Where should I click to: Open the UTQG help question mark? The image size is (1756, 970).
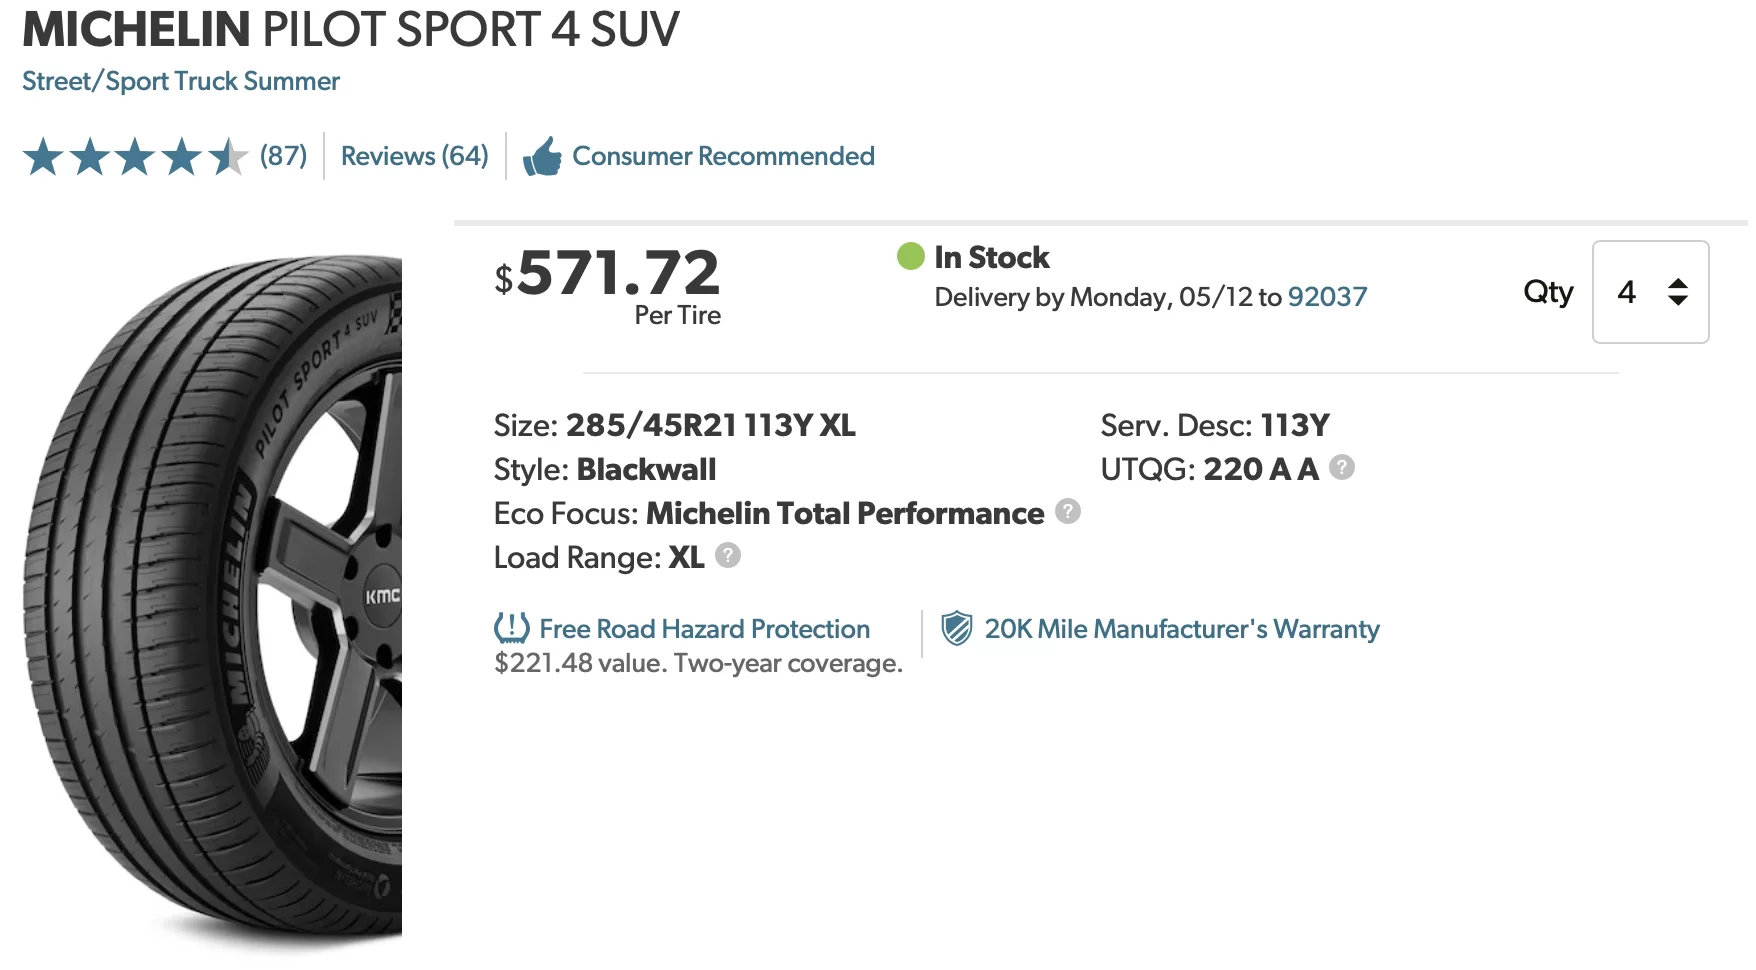pos(1342,467)
